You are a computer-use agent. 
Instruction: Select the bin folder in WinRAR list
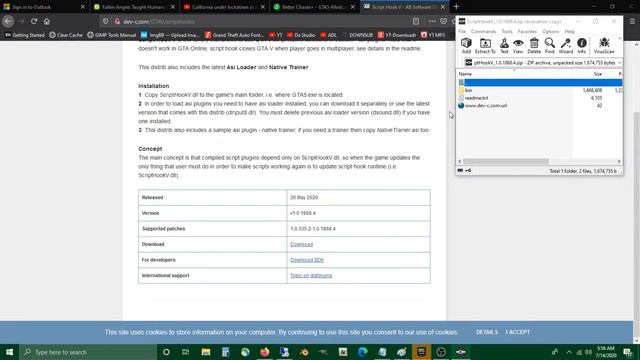click(468, 90)
